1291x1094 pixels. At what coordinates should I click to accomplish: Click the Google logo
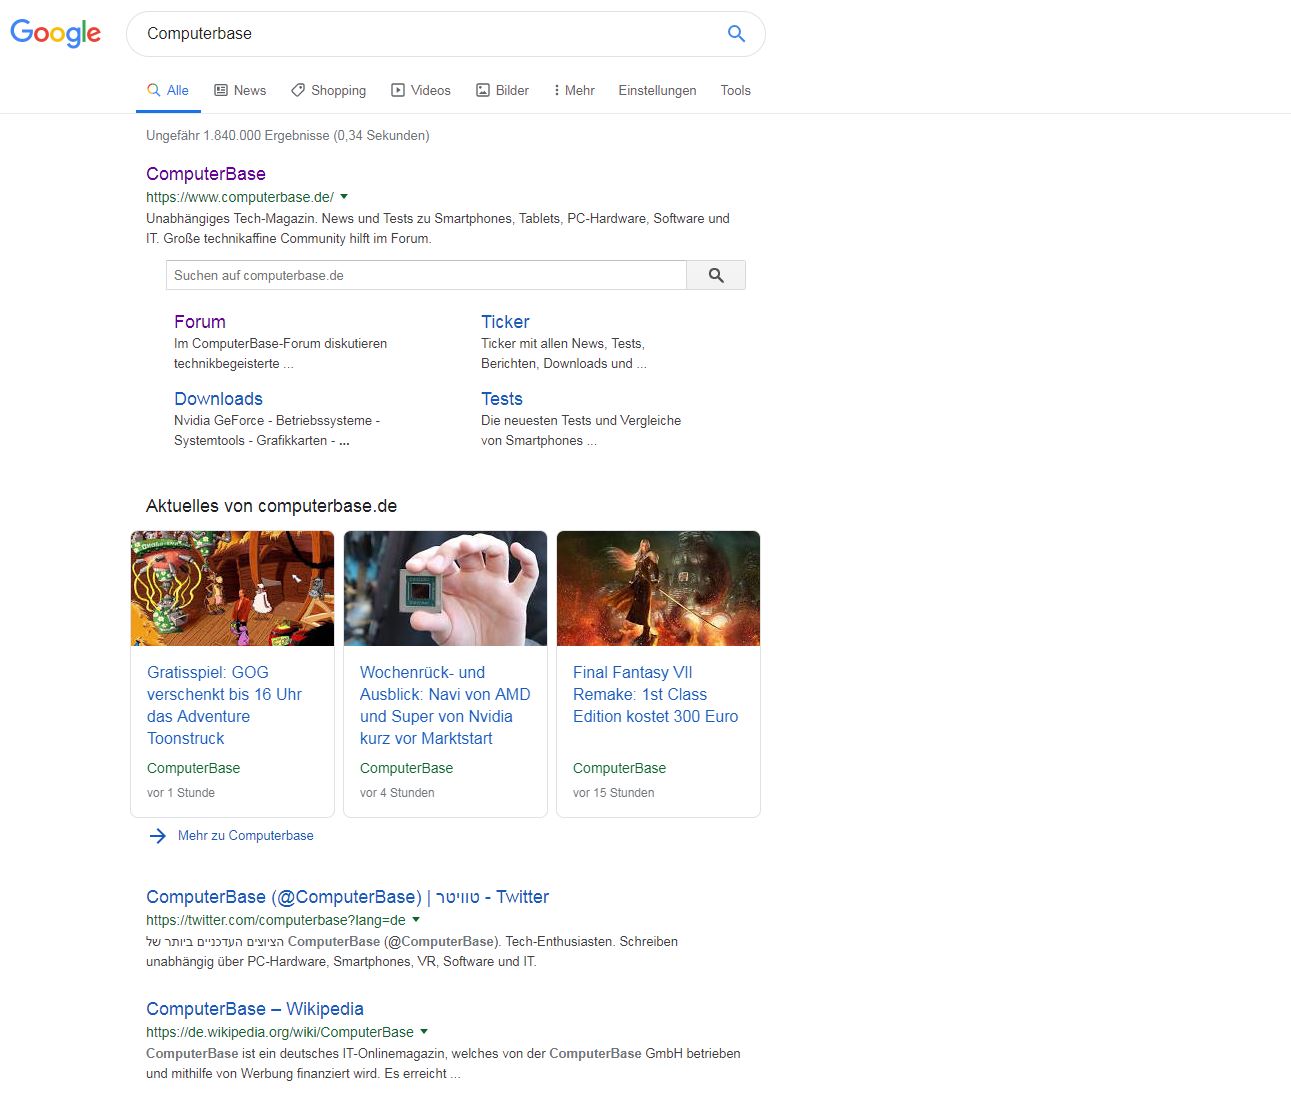pyautogui.click(x=55, y=33)
